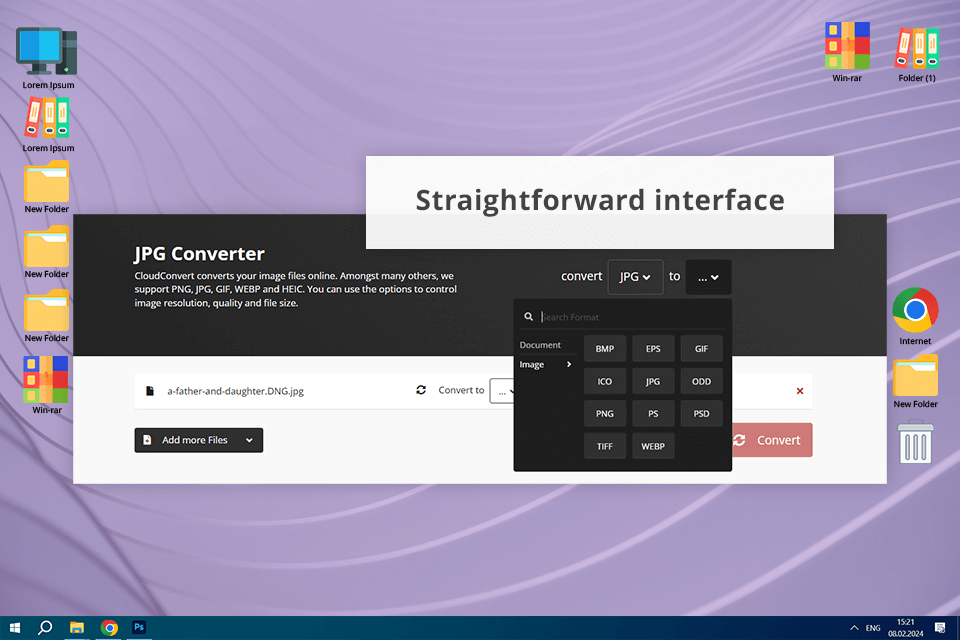Select the Image format category
The image size is (960, 640).
point(546,364)
